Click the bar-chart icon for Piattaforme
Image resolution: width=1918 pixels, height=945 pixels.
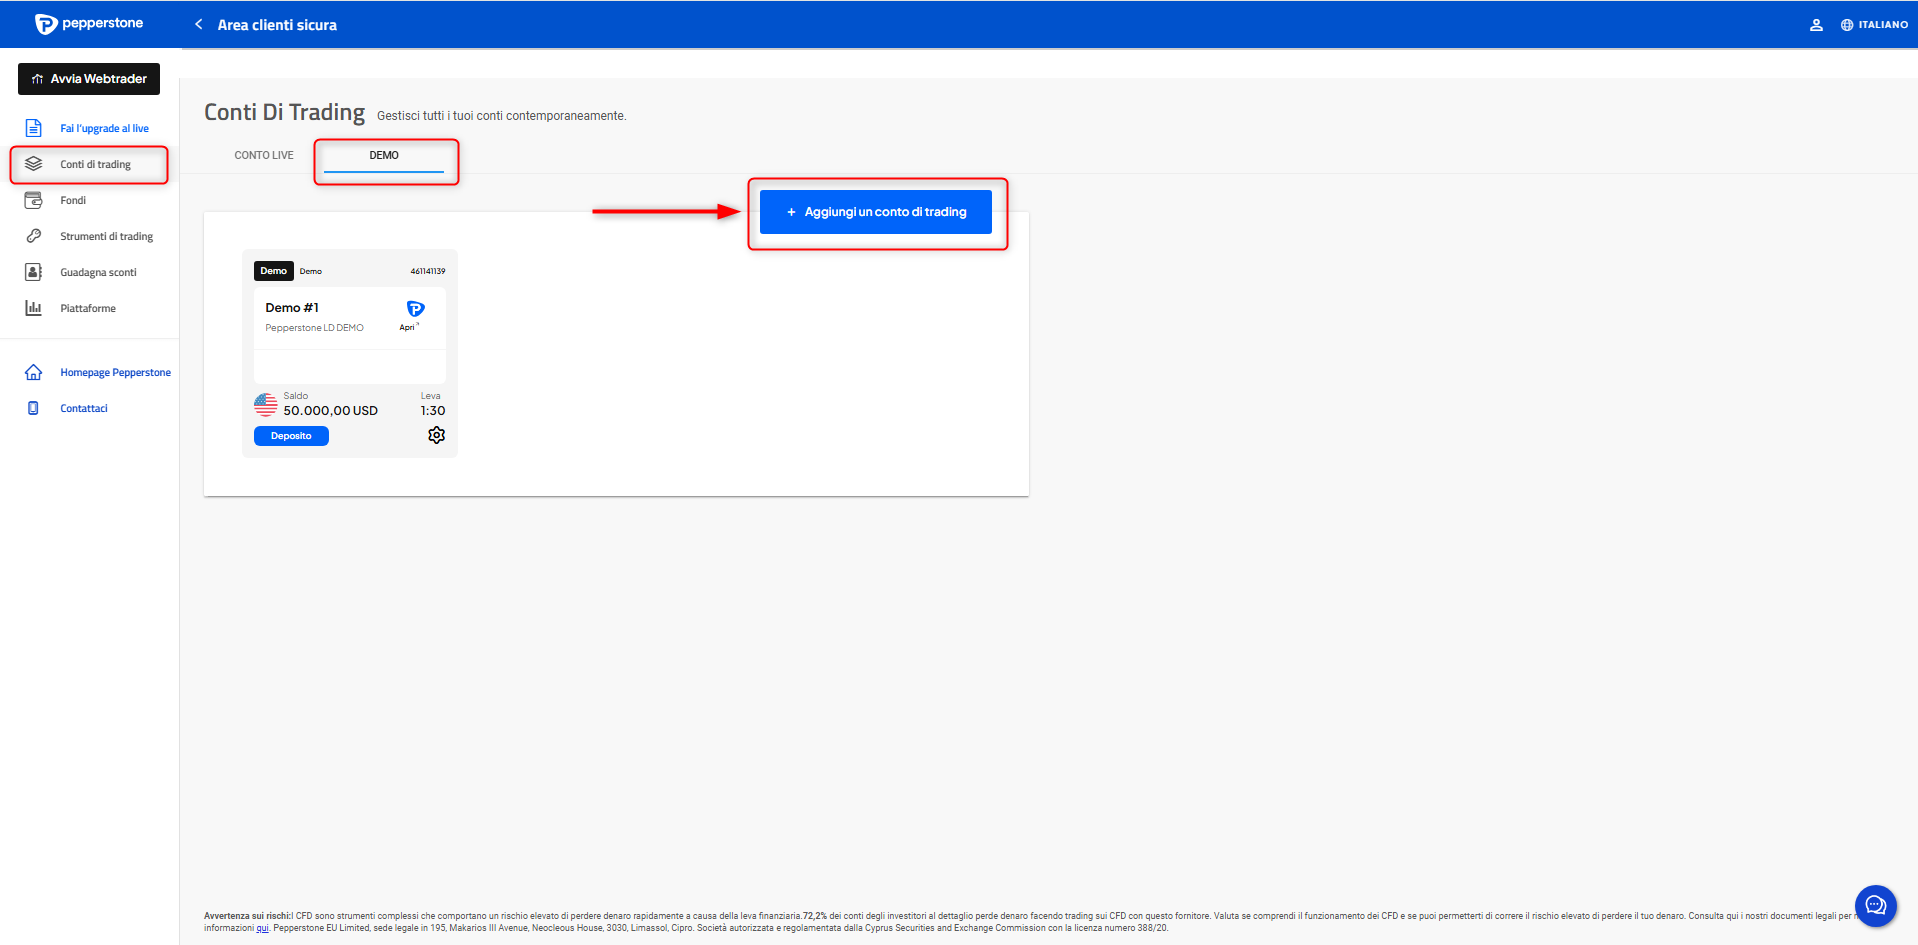tap(33, 308)
